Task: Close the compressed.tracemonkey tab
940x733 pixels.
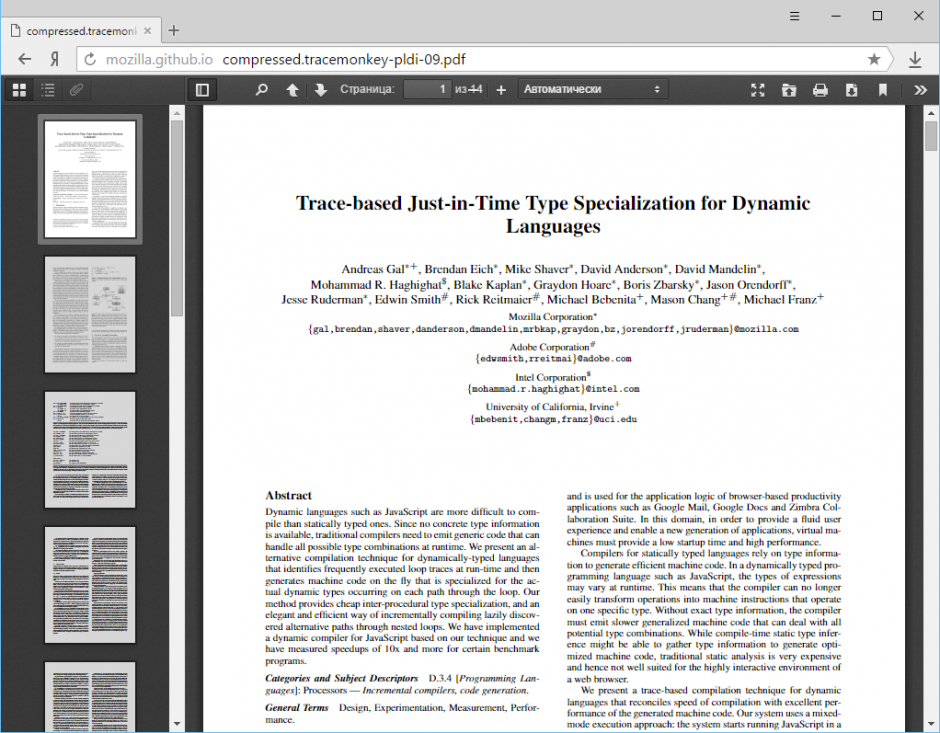Action: 147,31
